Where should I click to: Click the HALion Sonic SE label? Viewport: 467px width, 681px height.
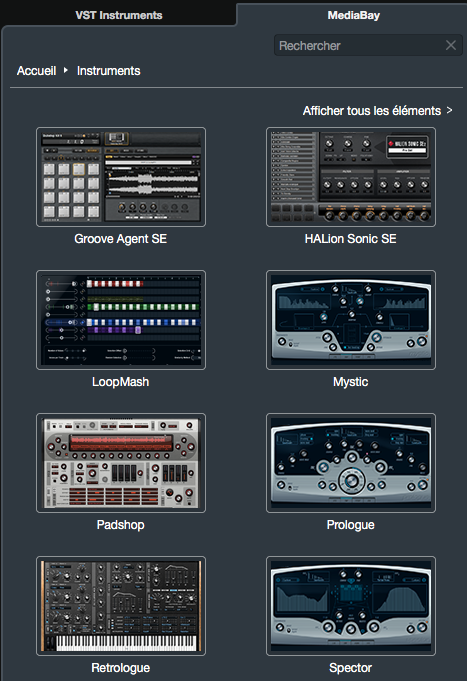351,239
